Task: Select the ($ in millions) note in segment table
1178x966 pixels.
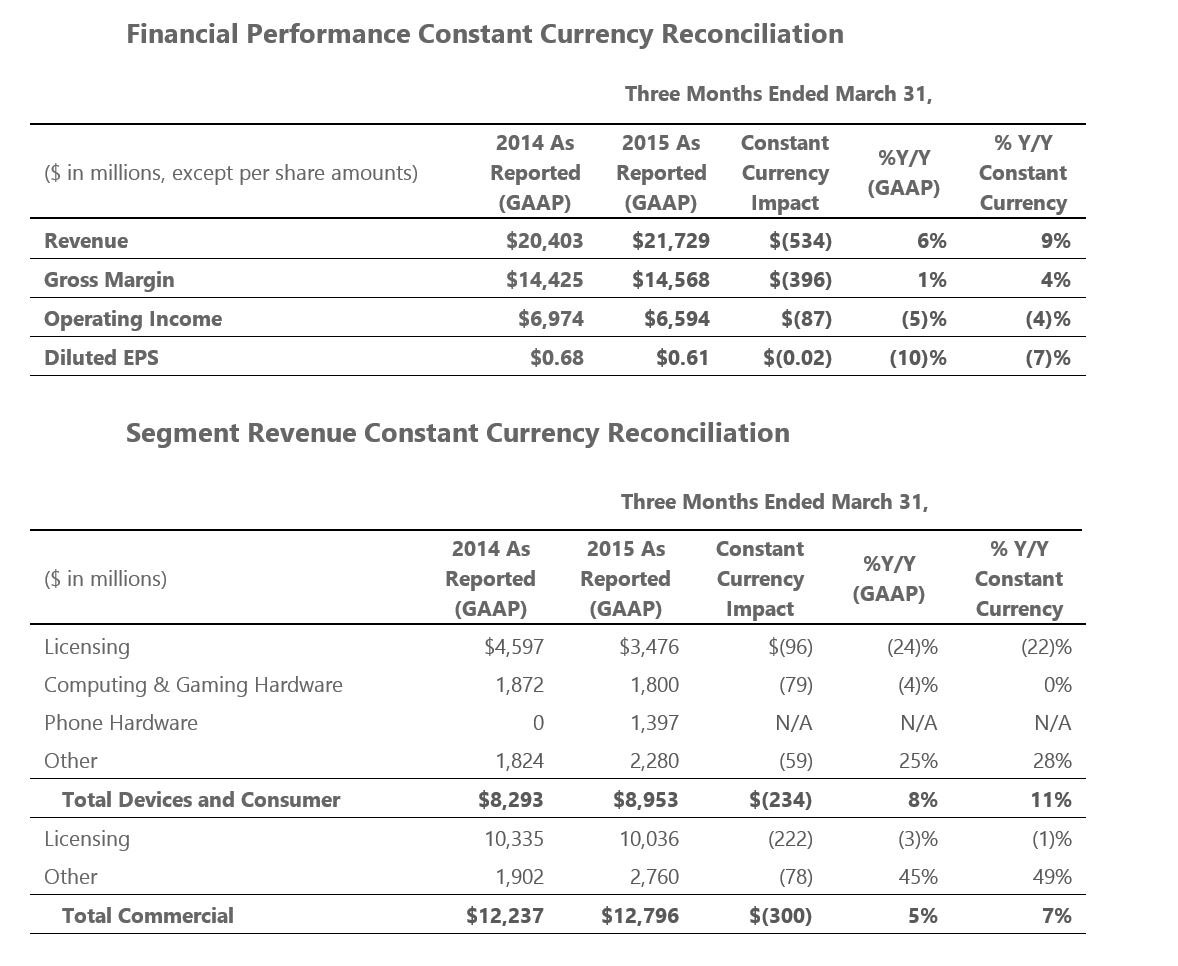Action: (x=105, y=579)
